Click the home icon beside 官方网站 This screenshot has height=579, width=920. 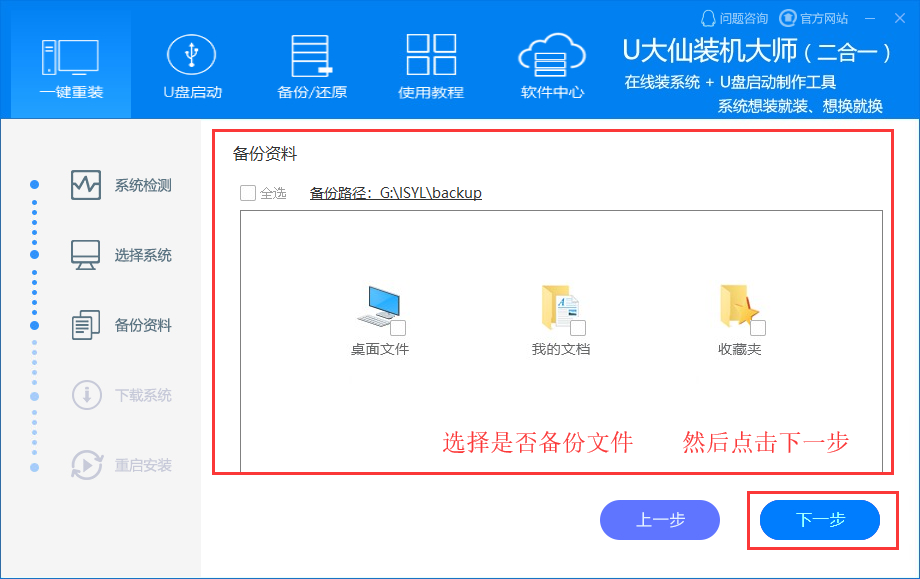click(787, 18)
